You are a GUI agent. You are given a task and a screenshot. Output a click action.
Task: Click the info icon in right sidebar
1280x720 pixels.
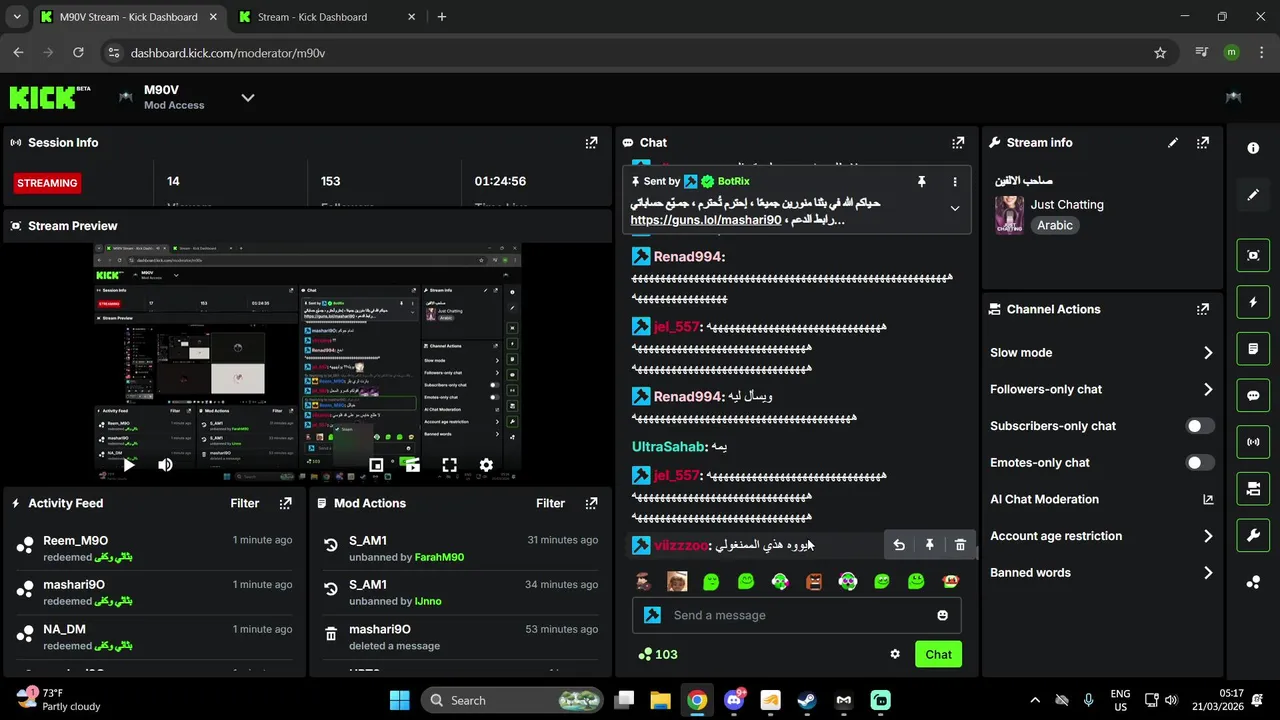1253,148
